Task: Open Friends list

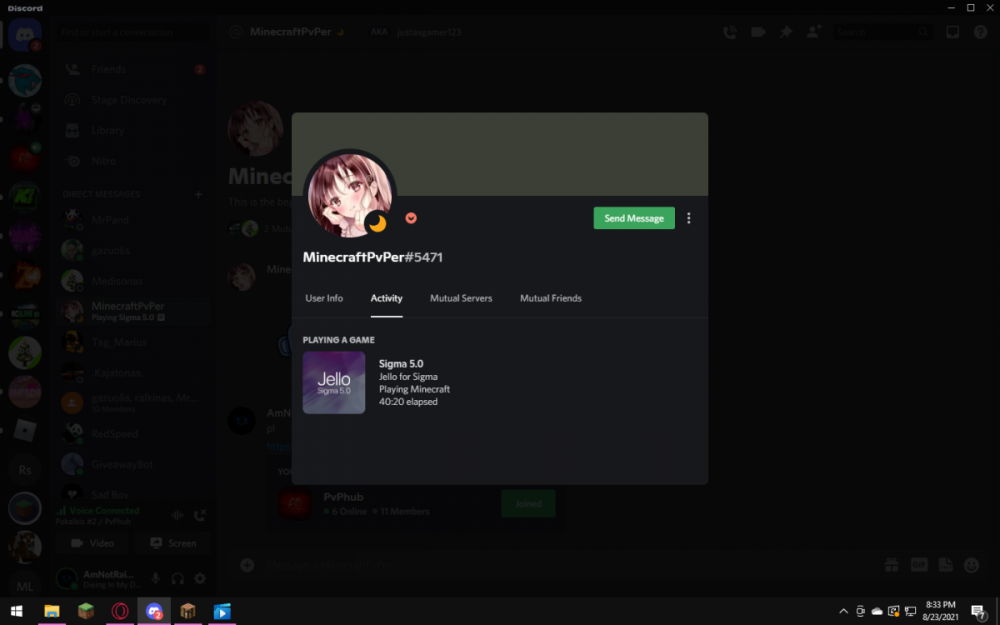Action: (133, 69)
